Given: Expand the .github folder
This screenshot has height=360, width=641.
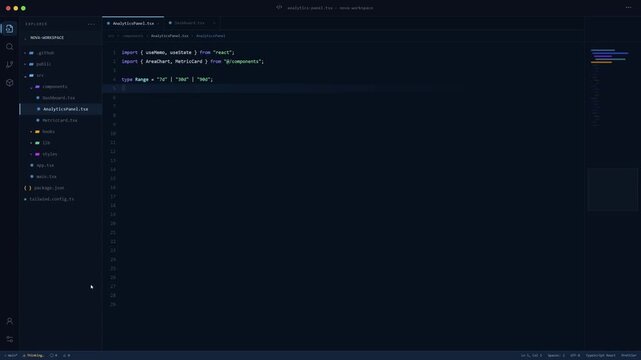Looking at the screenshot, I should pyautogui.click(x=25, y=53).
